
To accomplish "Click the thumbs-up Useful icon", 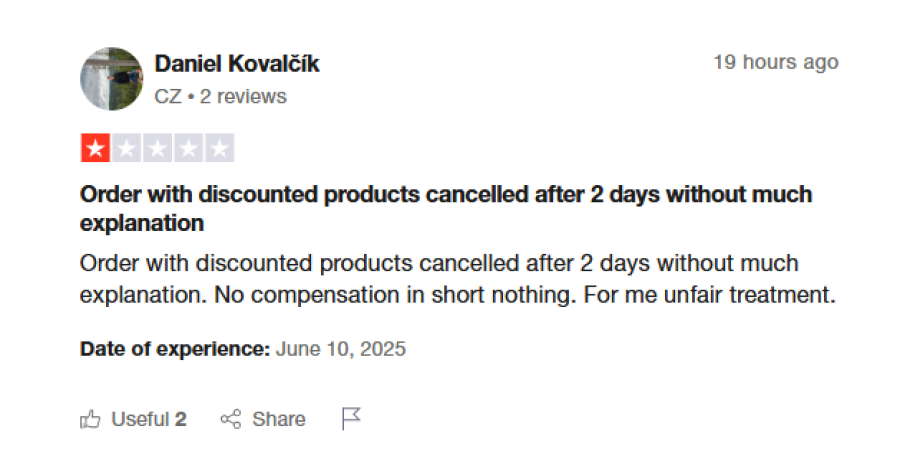I will 90,419.
